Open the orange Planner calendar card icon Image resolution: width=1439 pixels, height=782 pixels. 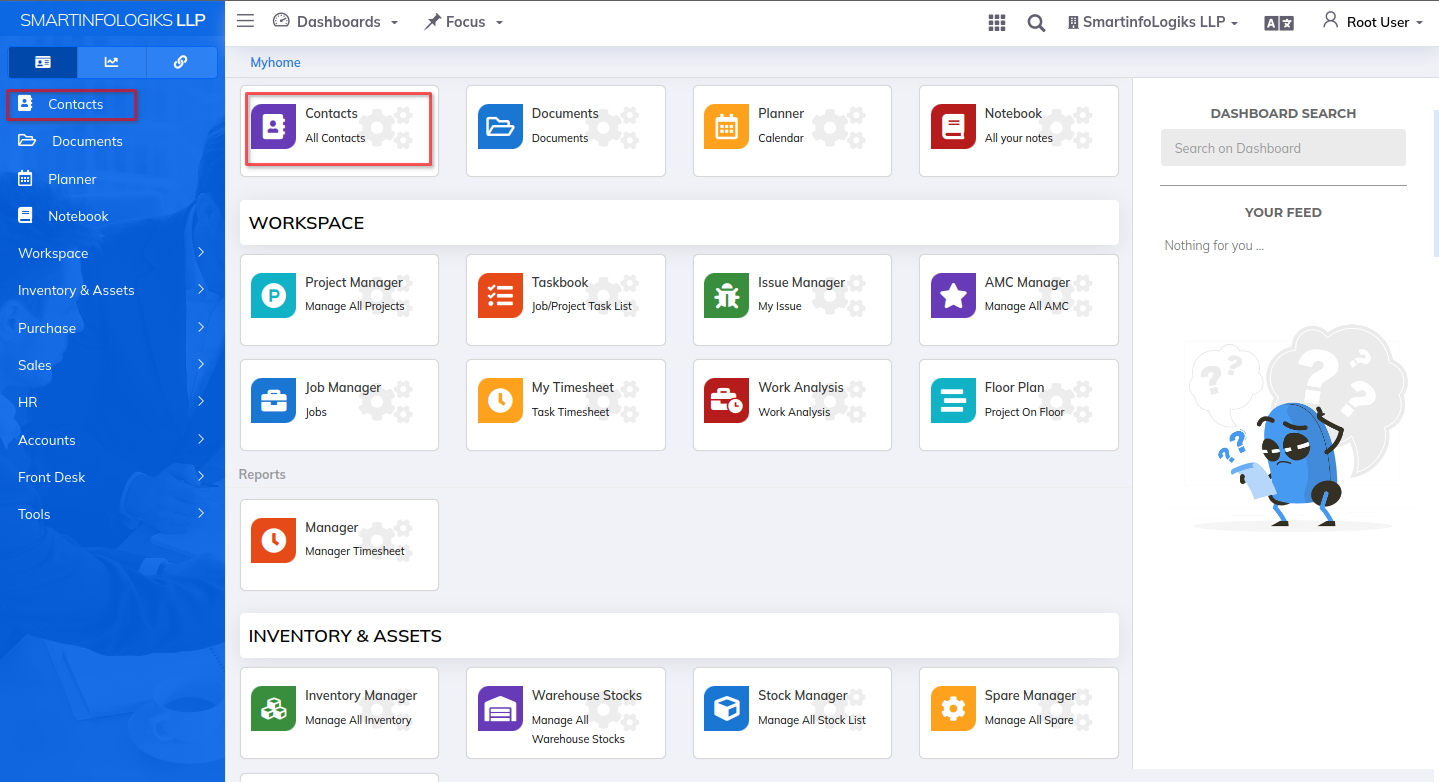coord(726,127)
